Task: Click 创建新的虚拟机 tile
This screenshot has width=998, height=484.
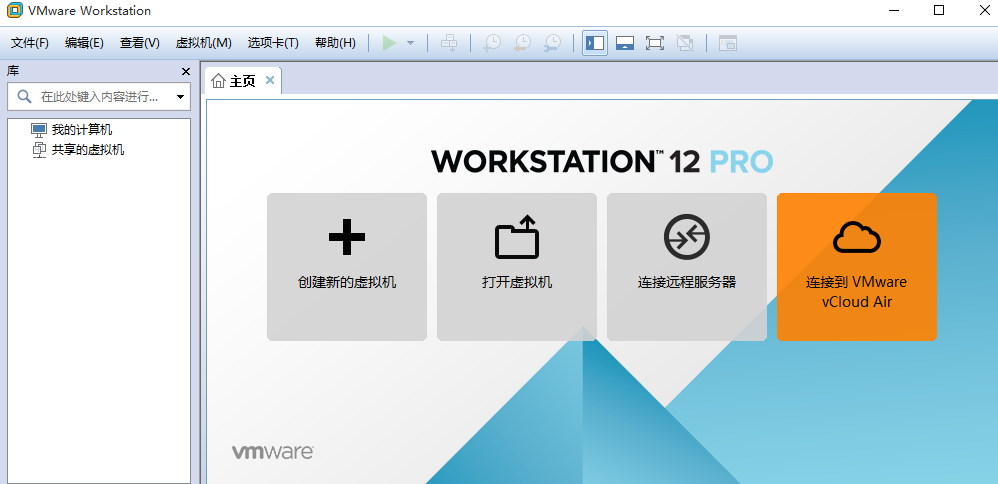Action: [x=347, y=267]
